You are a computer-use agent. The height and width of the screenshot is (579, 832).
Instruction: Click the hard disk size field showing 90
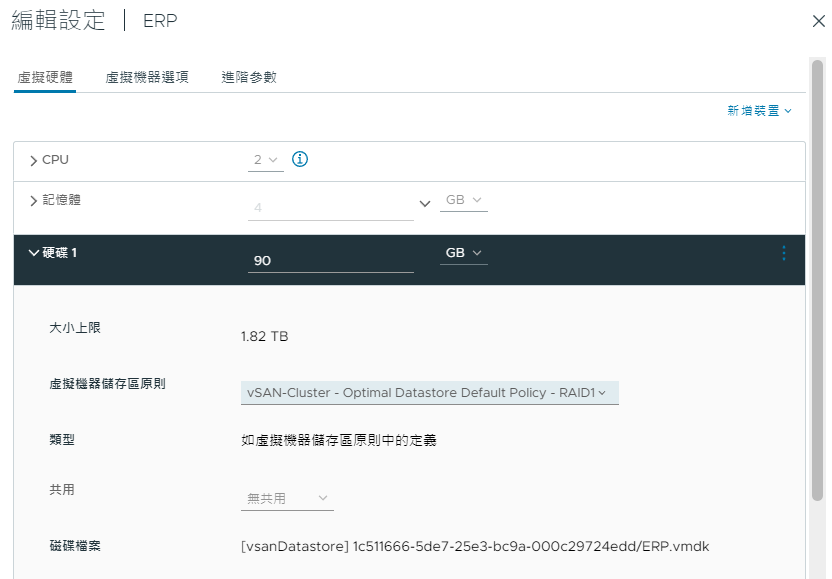tap(331, 261)
